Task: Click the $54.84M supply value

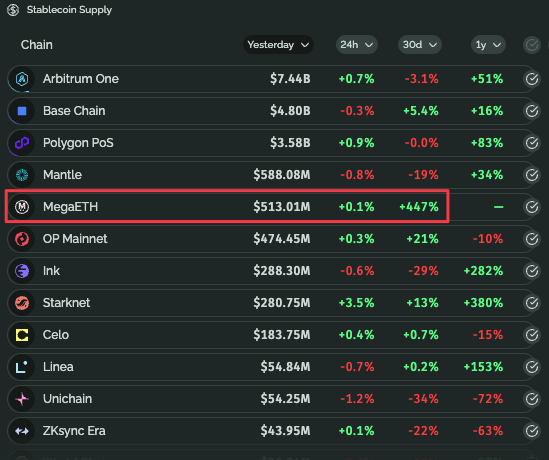Action: 285,367
